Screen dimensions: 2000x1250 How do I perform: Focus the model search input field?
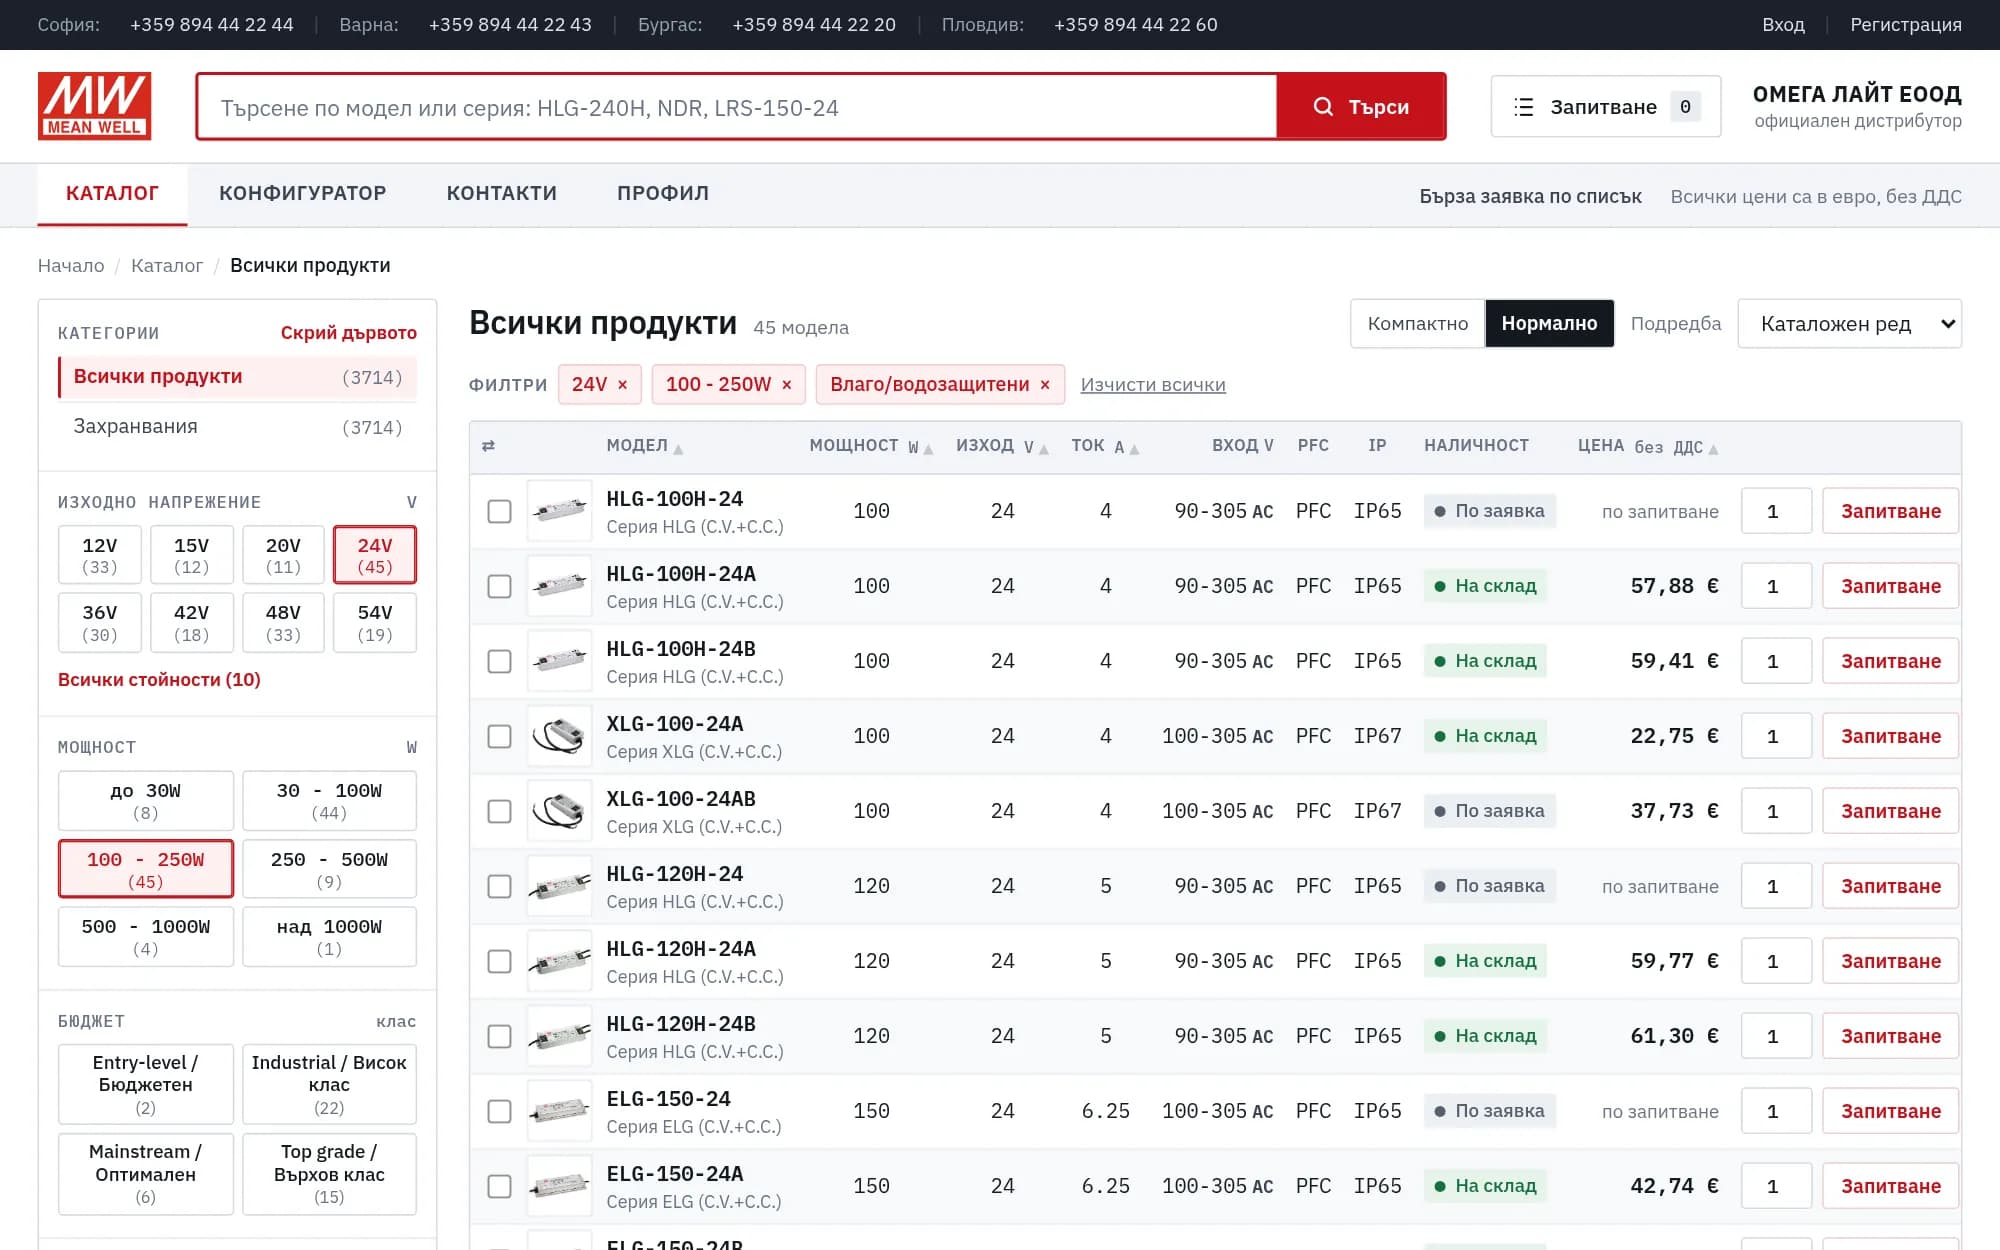pos(737,106)
